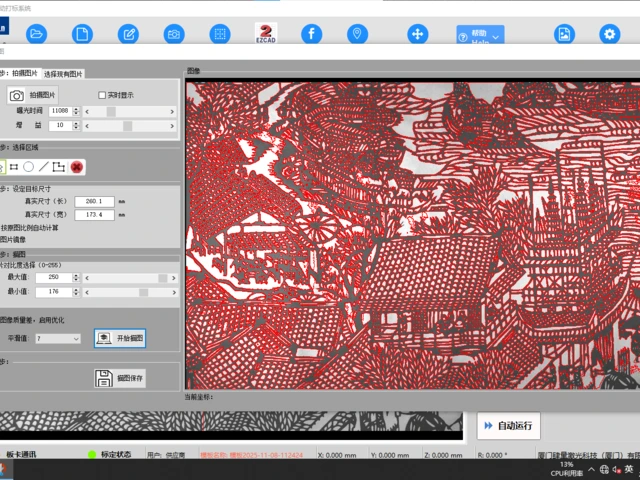Image resolution: width=640 pixels, height=480 pixels.
Task: Click the green 标定状态 indicator
Action: [92, 454]
